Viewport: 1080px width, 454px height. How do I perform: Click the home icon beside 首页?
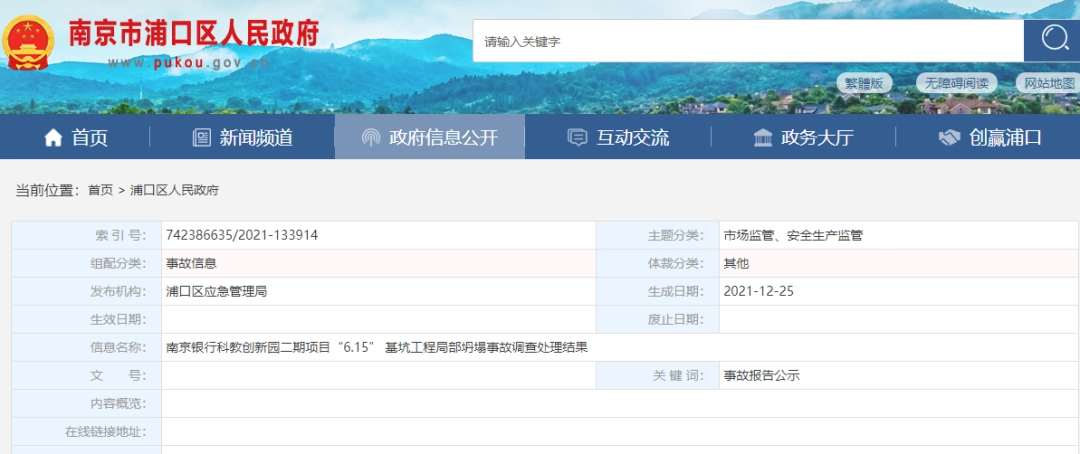point(53,138)
